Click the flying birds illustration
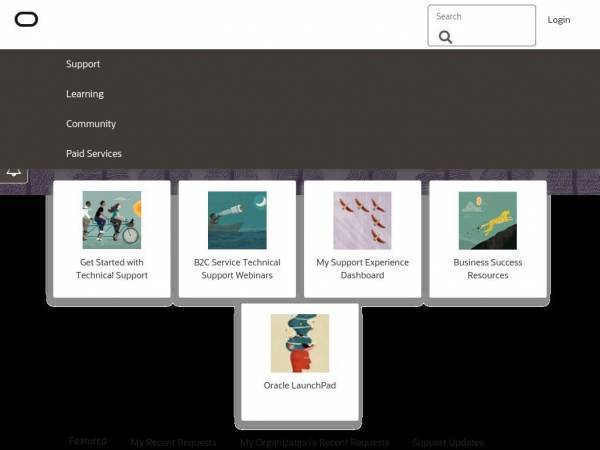This screenshot has height=450, width=600. pos(362,220)
